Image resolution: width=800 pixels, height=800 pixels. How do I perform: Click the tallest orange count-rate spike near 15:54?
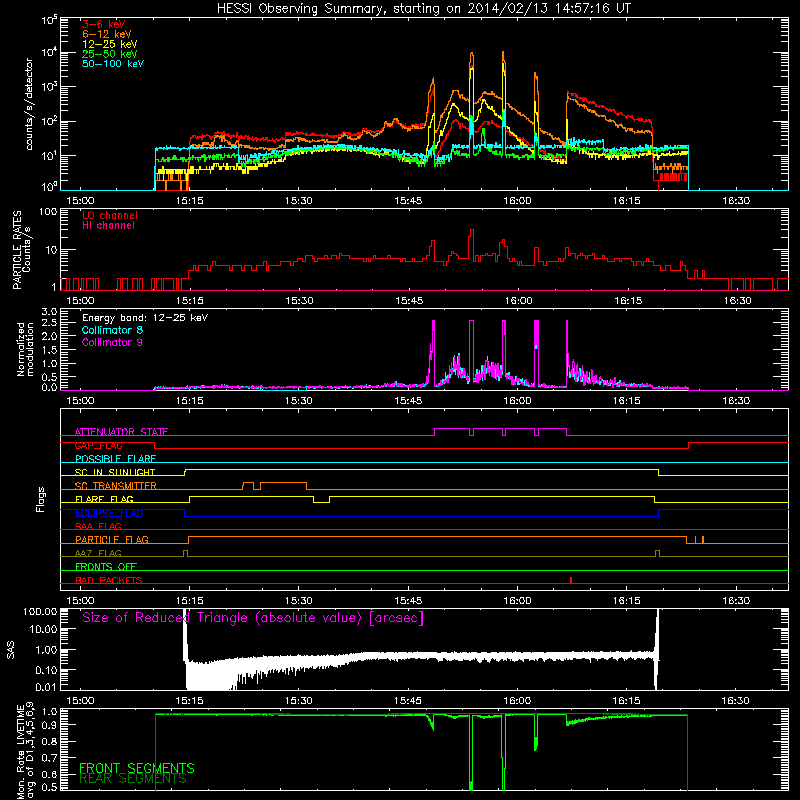point(472,54)
